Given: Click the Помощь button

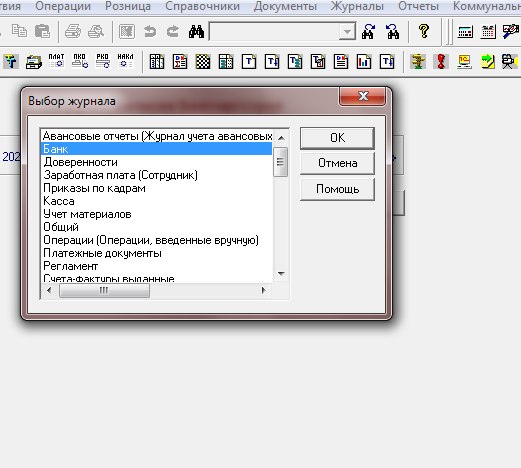Looking at the screenshot, I should (x=337, y=189).
